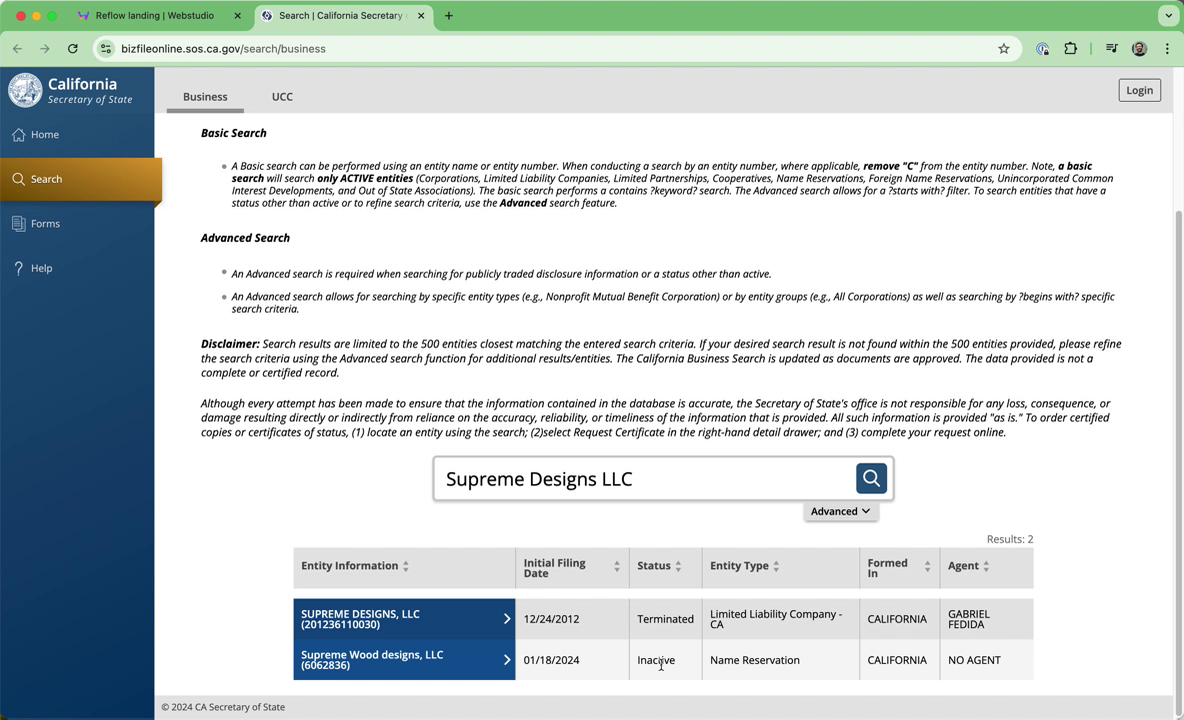Open Chrome three-dot menu
1184x720 pixels.
coord(1167,48)
